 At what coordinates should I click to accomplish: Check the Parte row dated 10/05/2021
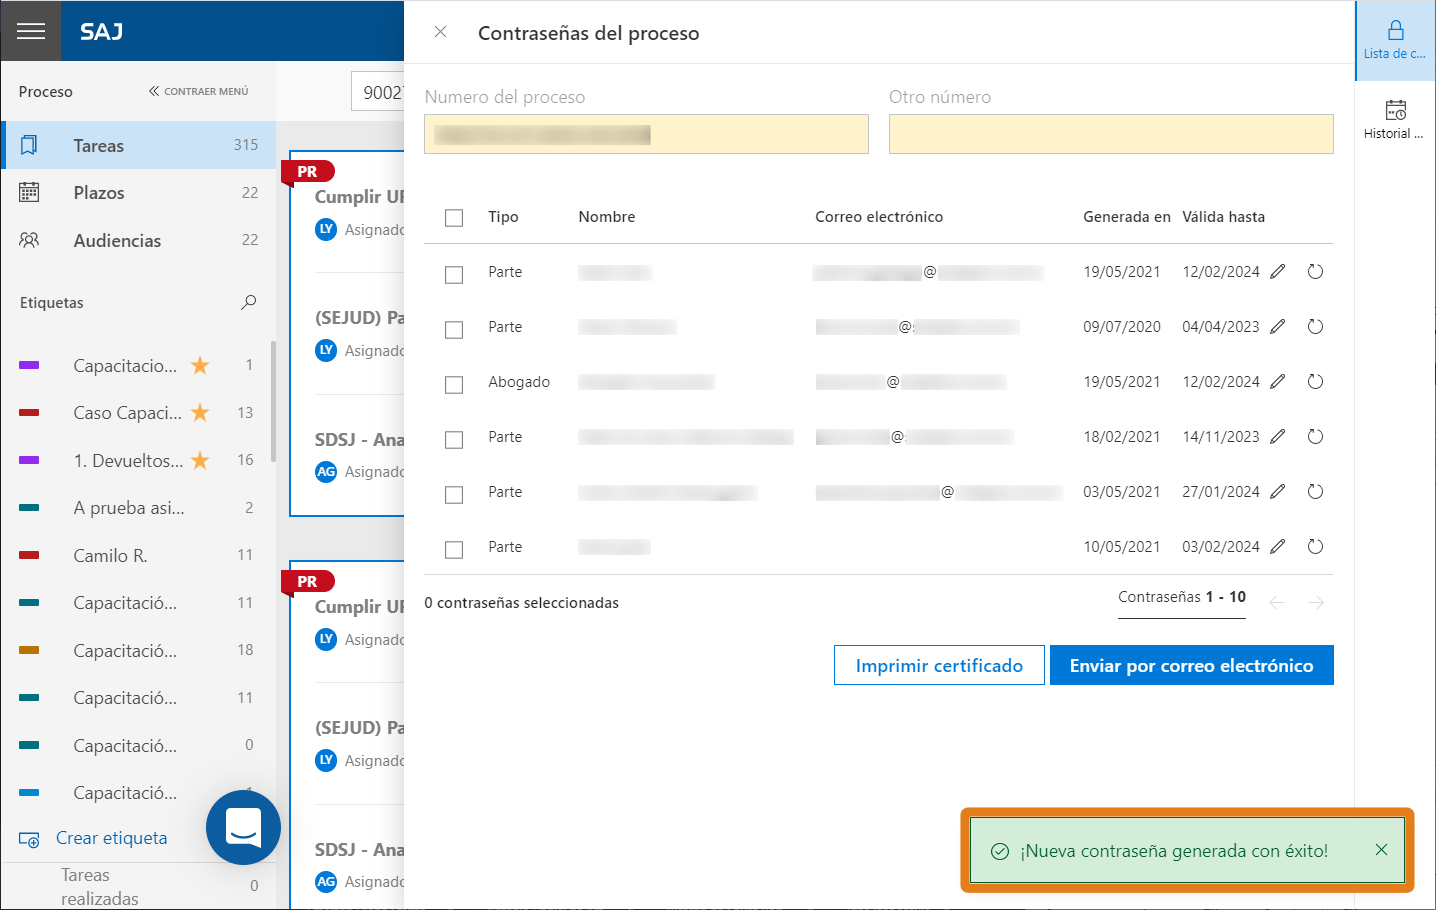tap(454, 550)
